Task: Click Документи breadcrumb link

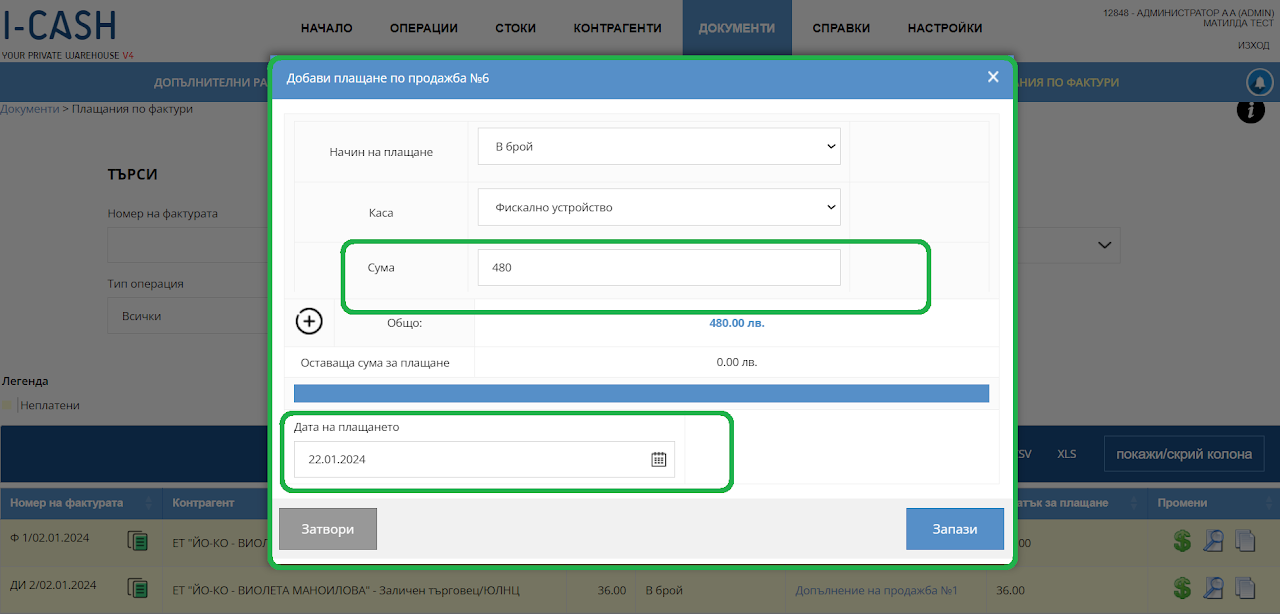Action: tap(30, 108)
